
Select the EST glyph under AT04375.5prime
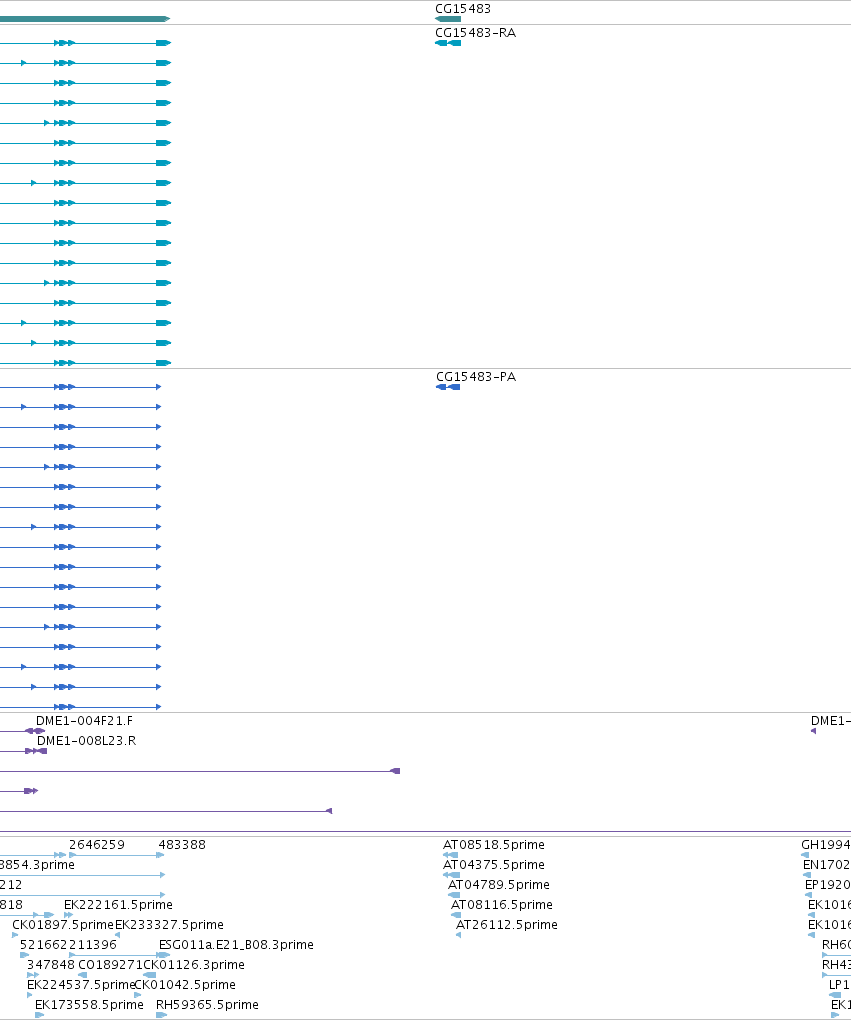click(451, 875)
